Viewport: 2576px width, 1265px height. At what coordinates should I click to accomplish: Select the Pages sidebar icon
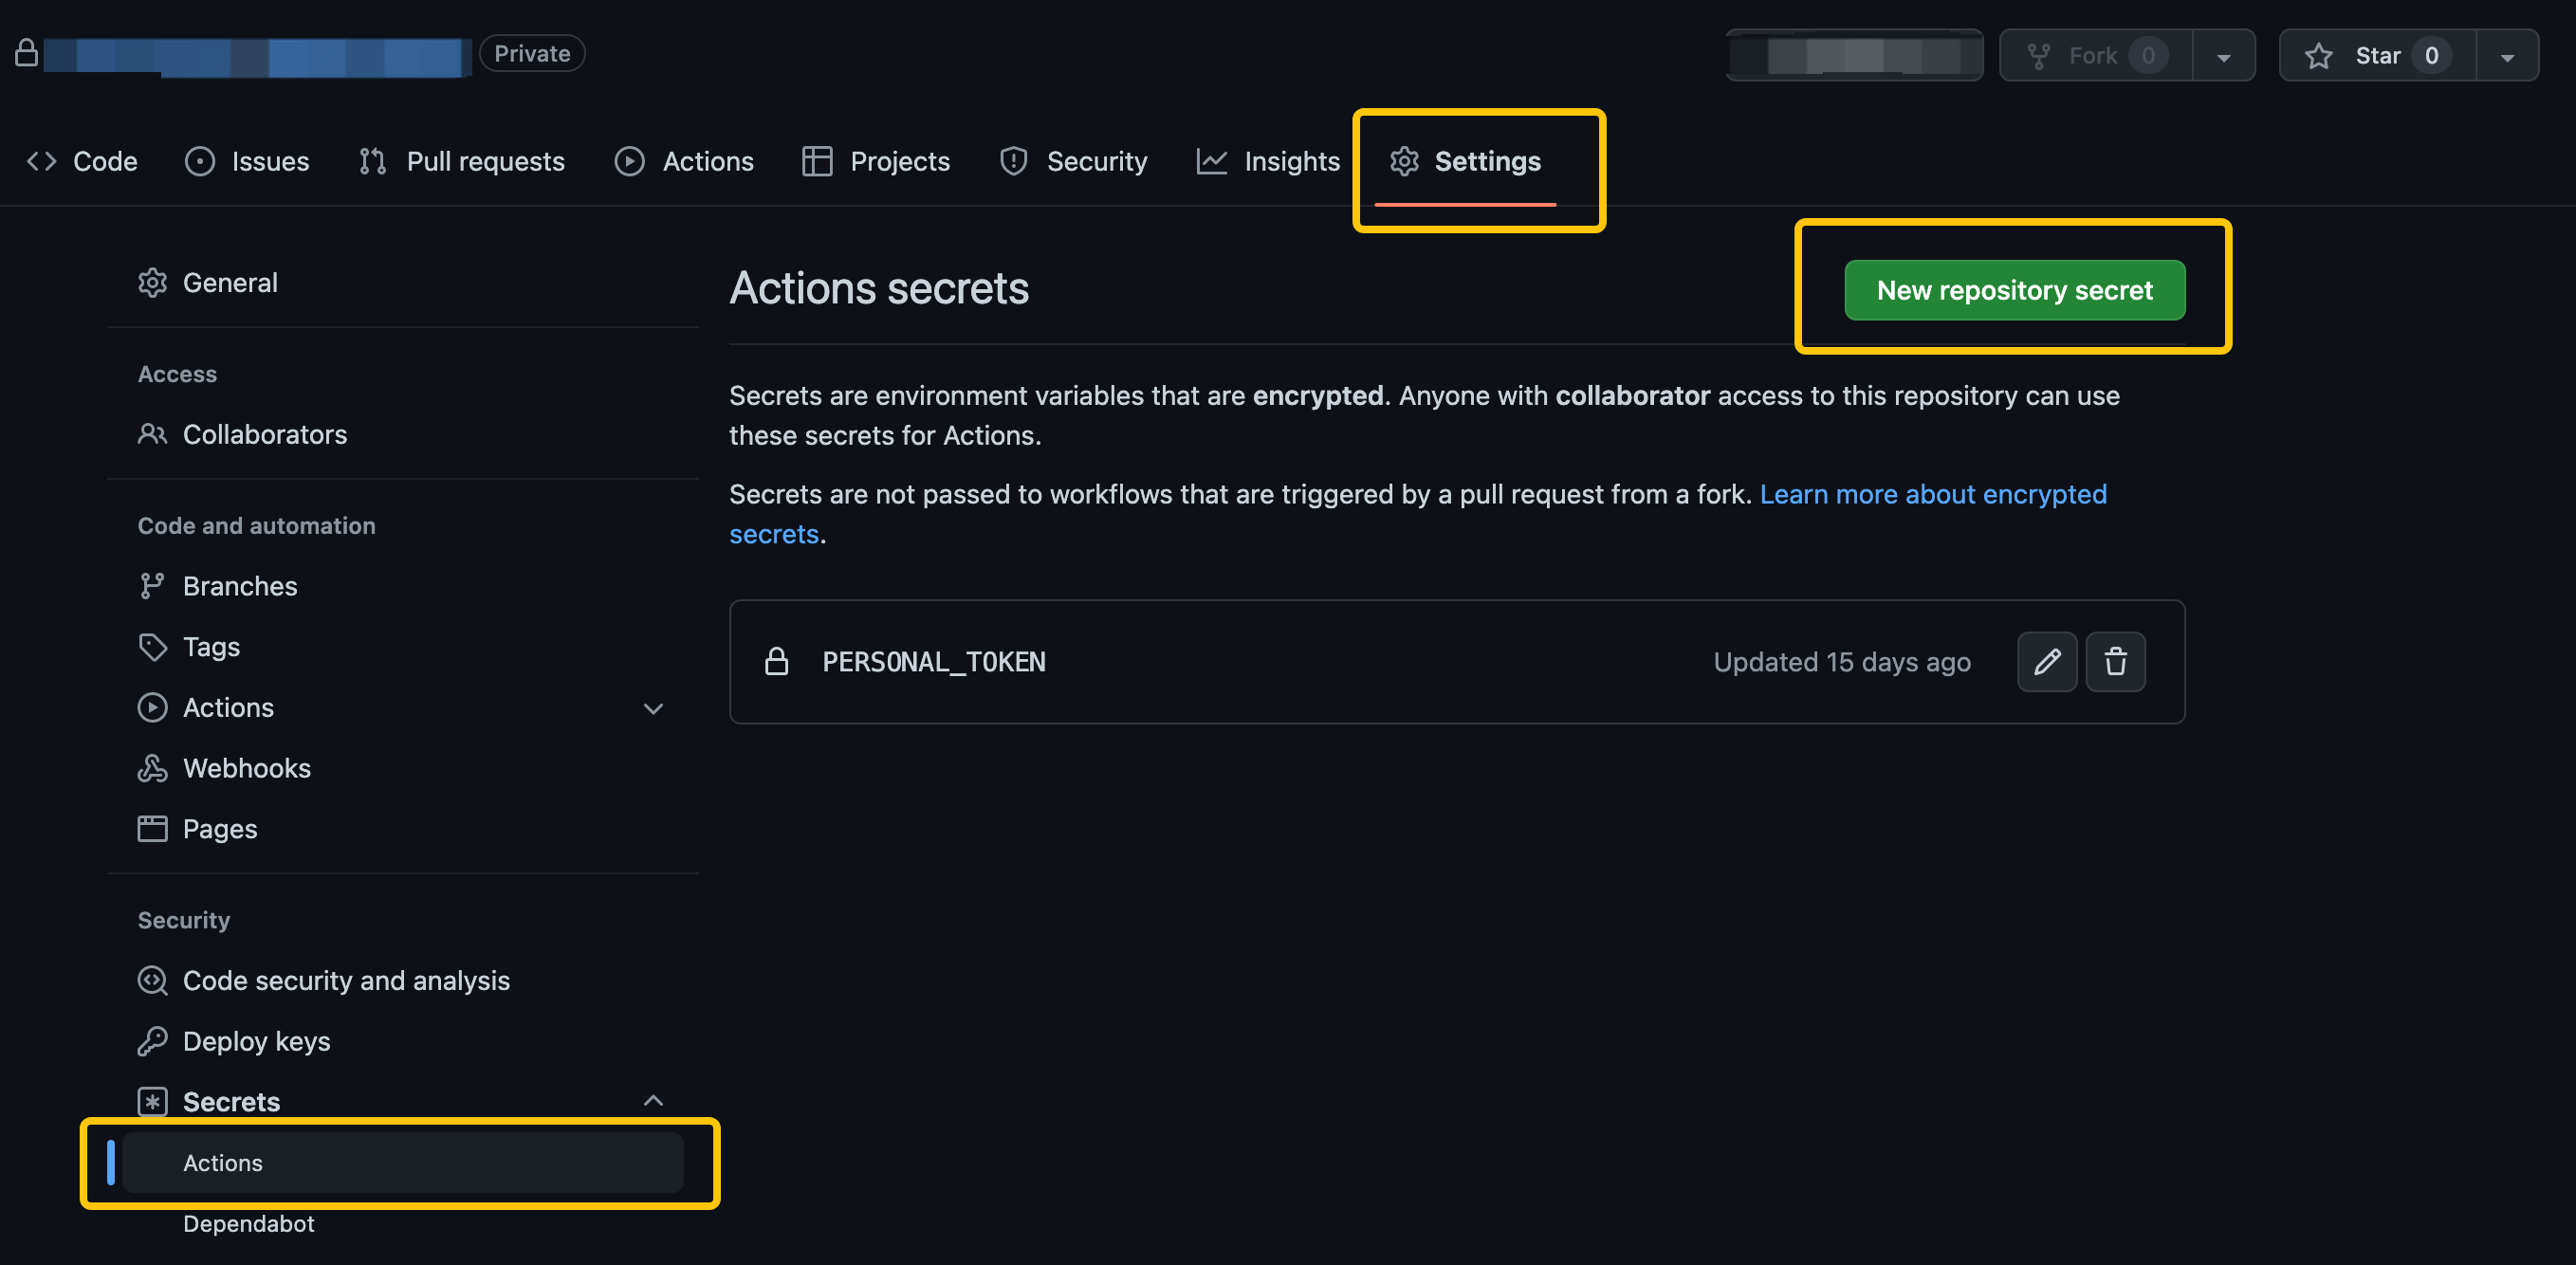tap(153, 828)
